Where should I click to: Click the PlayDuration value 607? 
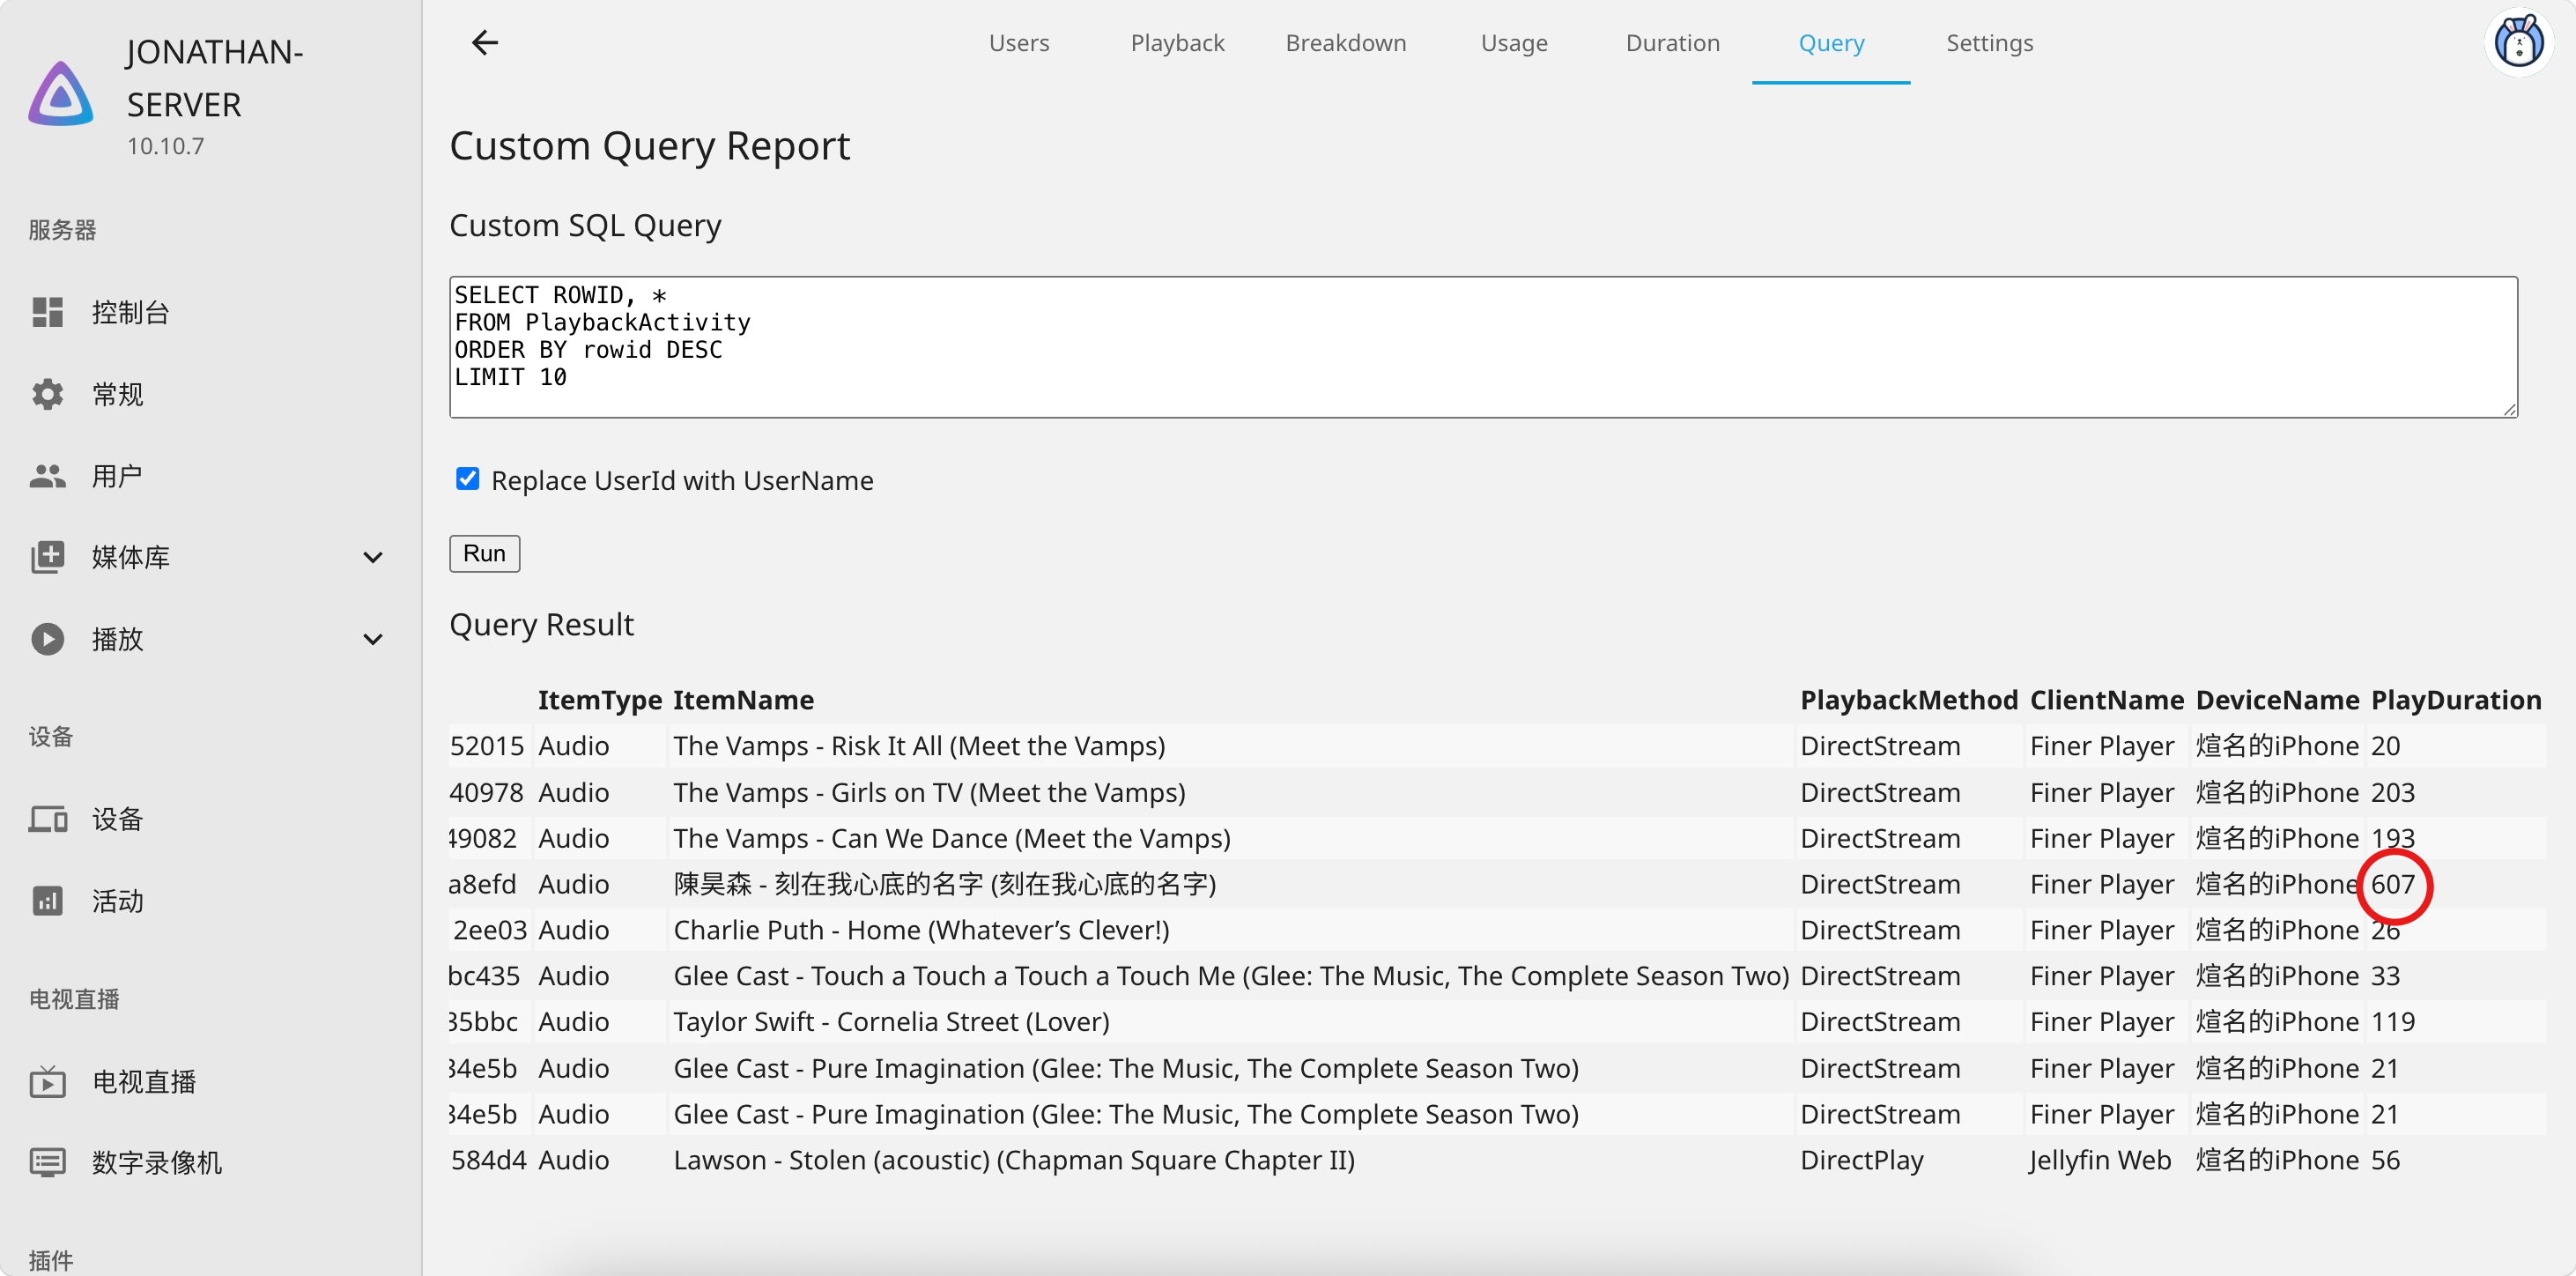click(2393, 884)
